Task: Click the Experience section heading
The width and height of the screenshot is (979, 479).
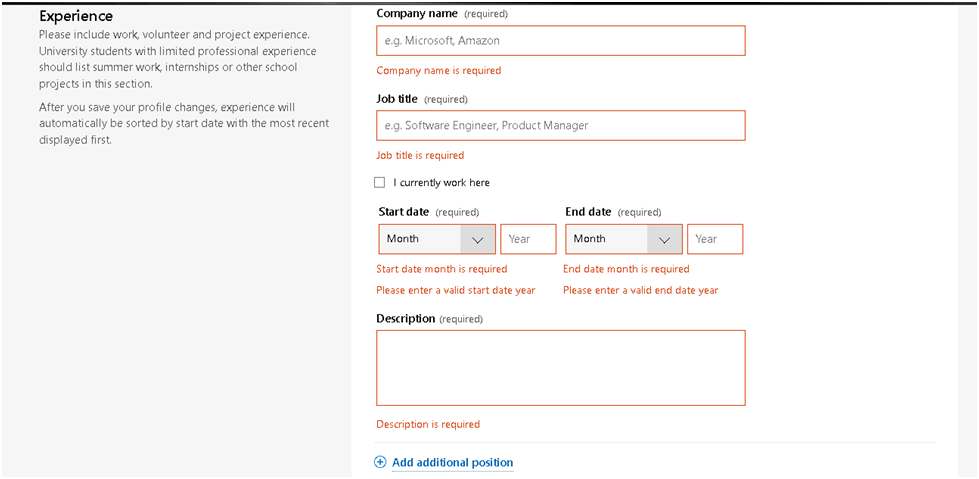Action: tap(76, 16)
